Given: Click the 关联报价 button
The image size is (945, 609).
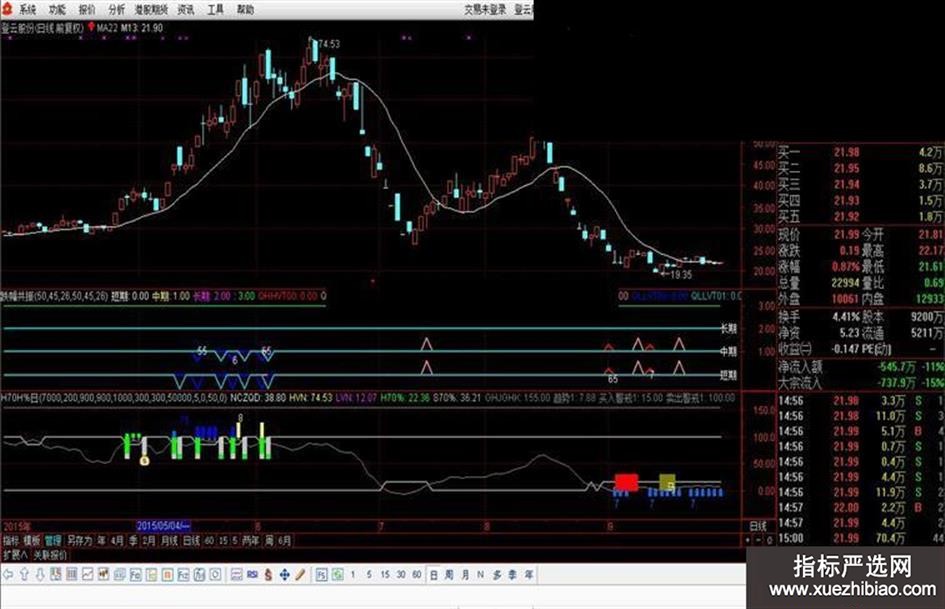Looking at the screenshot, I should point(51,555).
